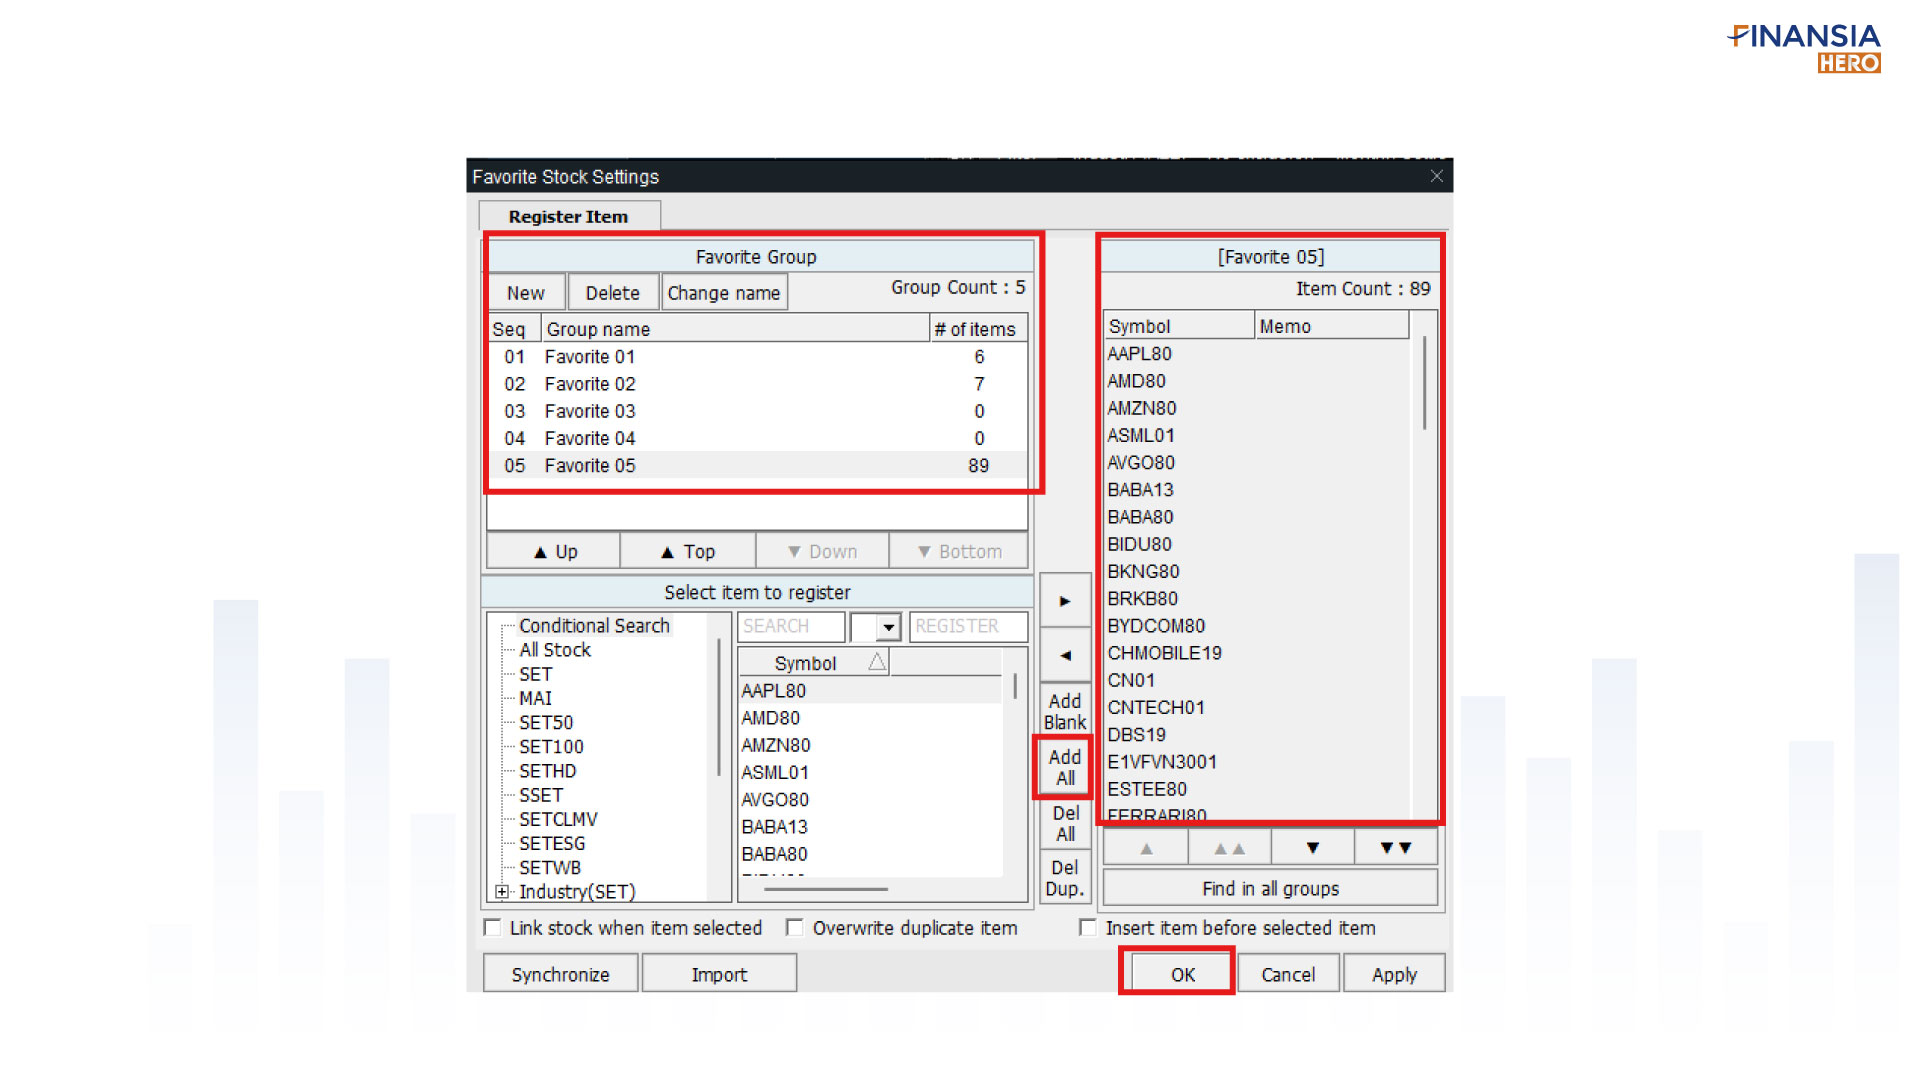Select SETWB in the tree
1920x1080 pixels.
click(550, 867)
